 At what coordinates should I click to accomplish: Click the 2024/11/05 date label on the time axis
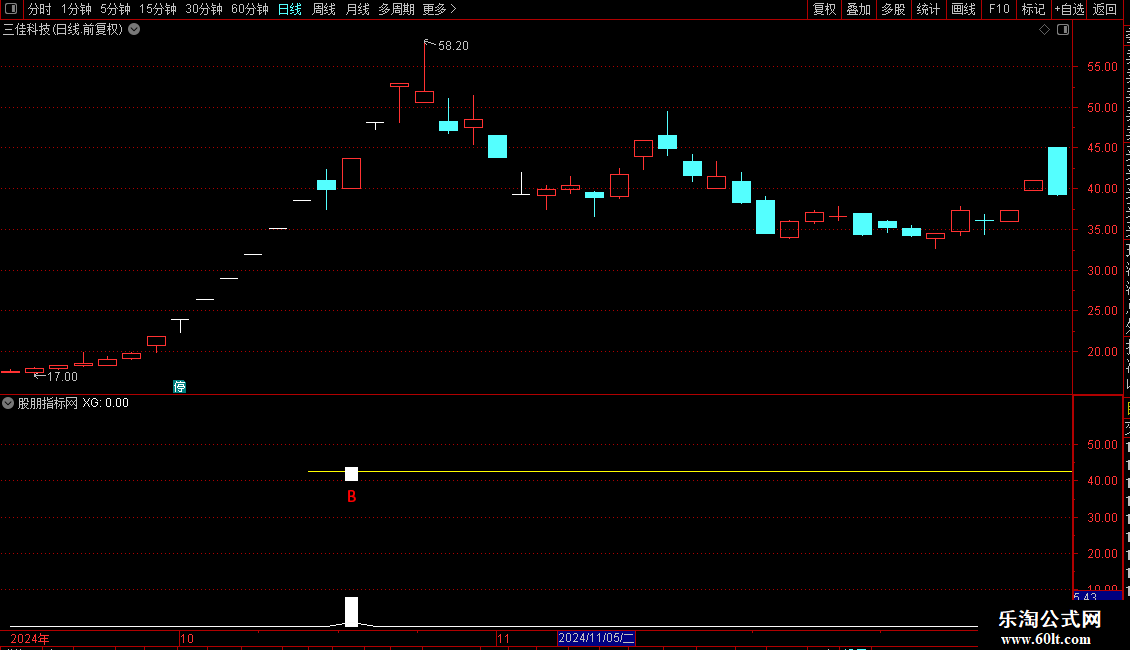click(x=596, y=638)
